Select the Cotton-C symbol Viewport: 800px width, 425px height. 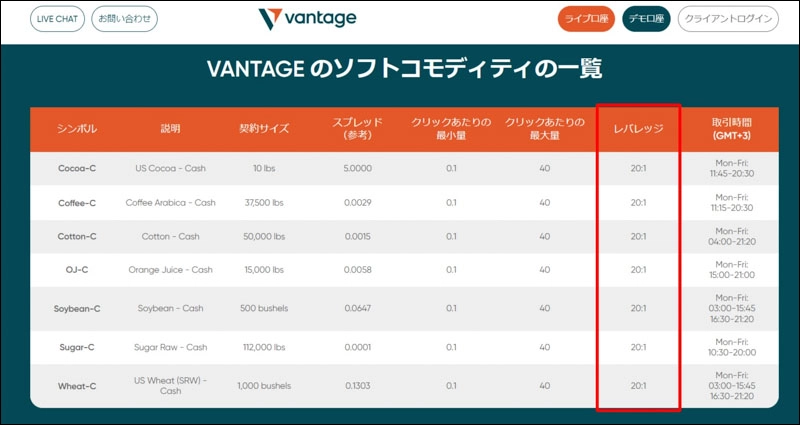coord(77,237)
